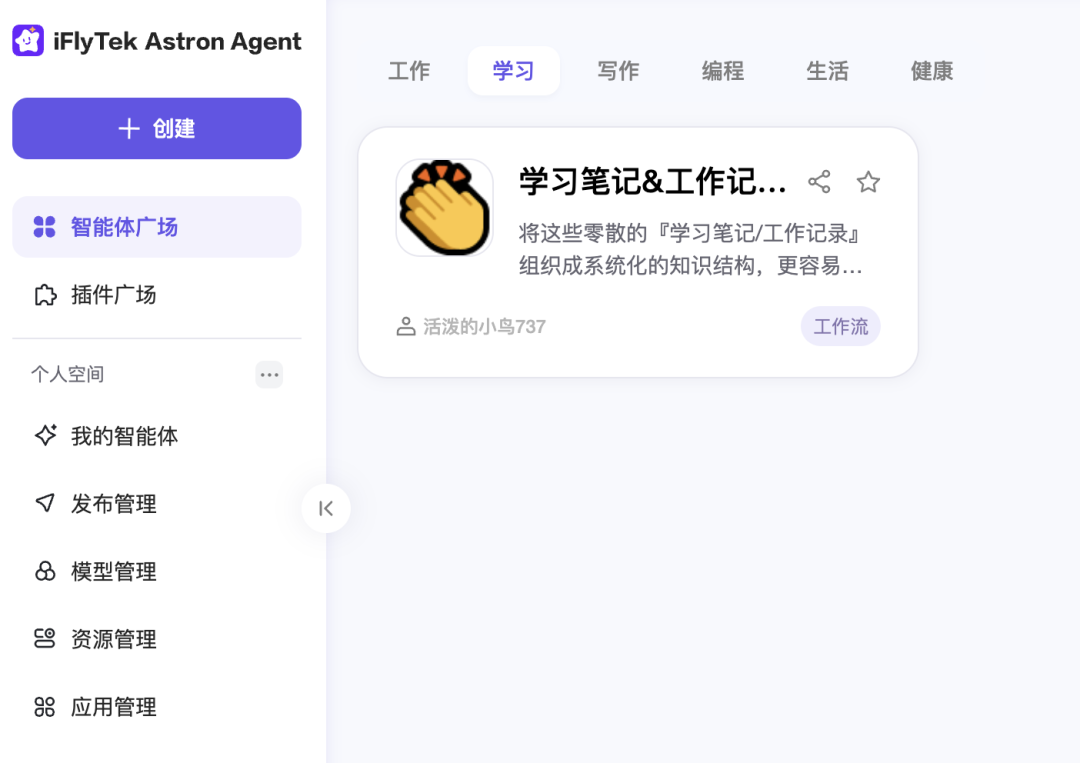The width and height of the screenshot is (1080, 763).
Task: Click the iFlyTek Astron Agent logo icon
Action: [28, 41]
